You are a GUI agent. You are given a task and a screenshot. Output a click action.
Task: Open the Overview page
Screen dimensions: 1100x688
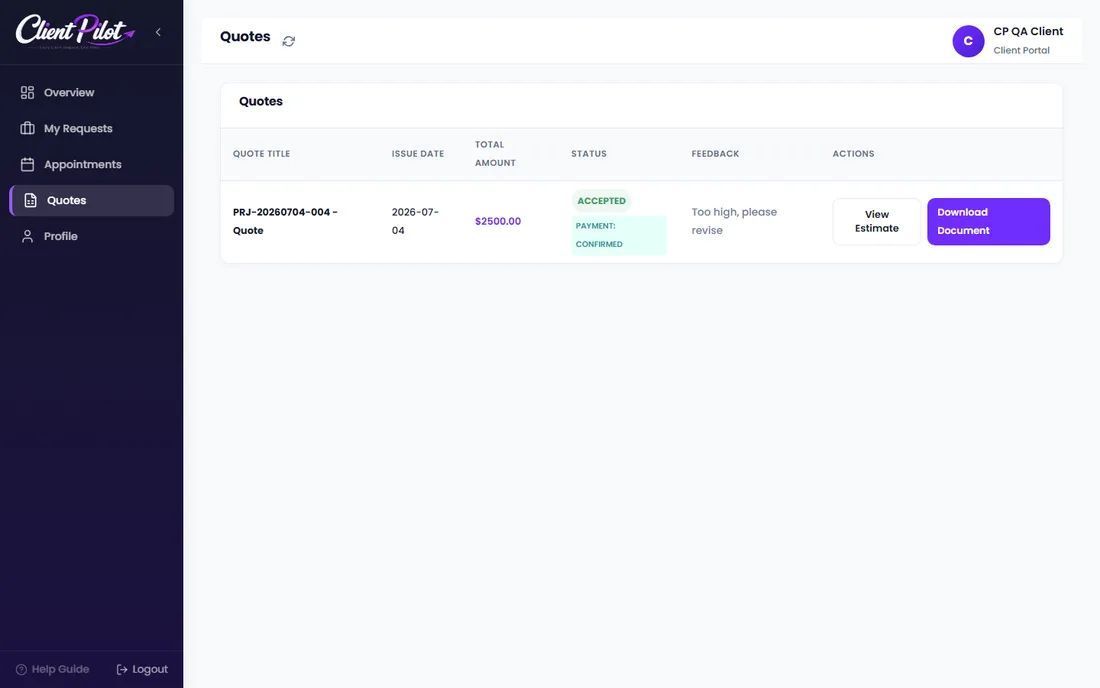91,93
